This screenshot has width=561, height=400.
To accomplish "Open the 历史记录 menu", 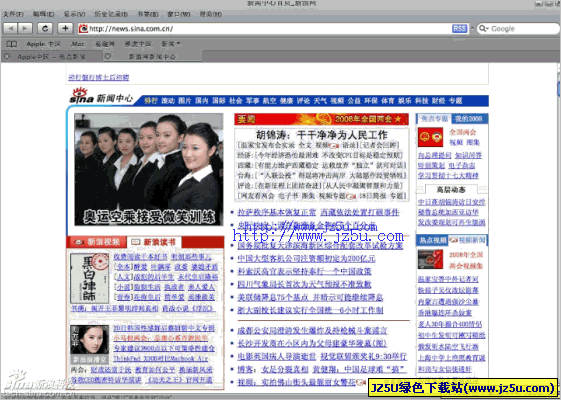I will tap(111, 14).
